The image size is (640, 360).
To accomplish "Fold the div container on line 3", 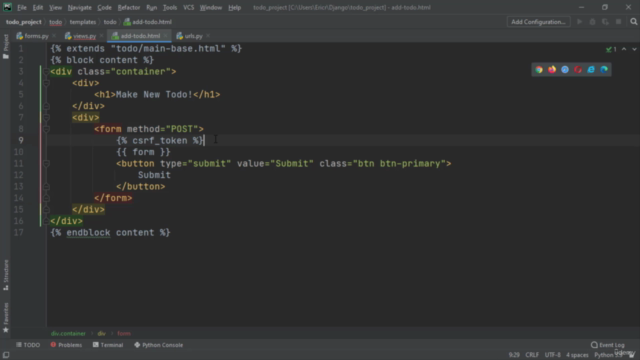I will coord(46,72).
